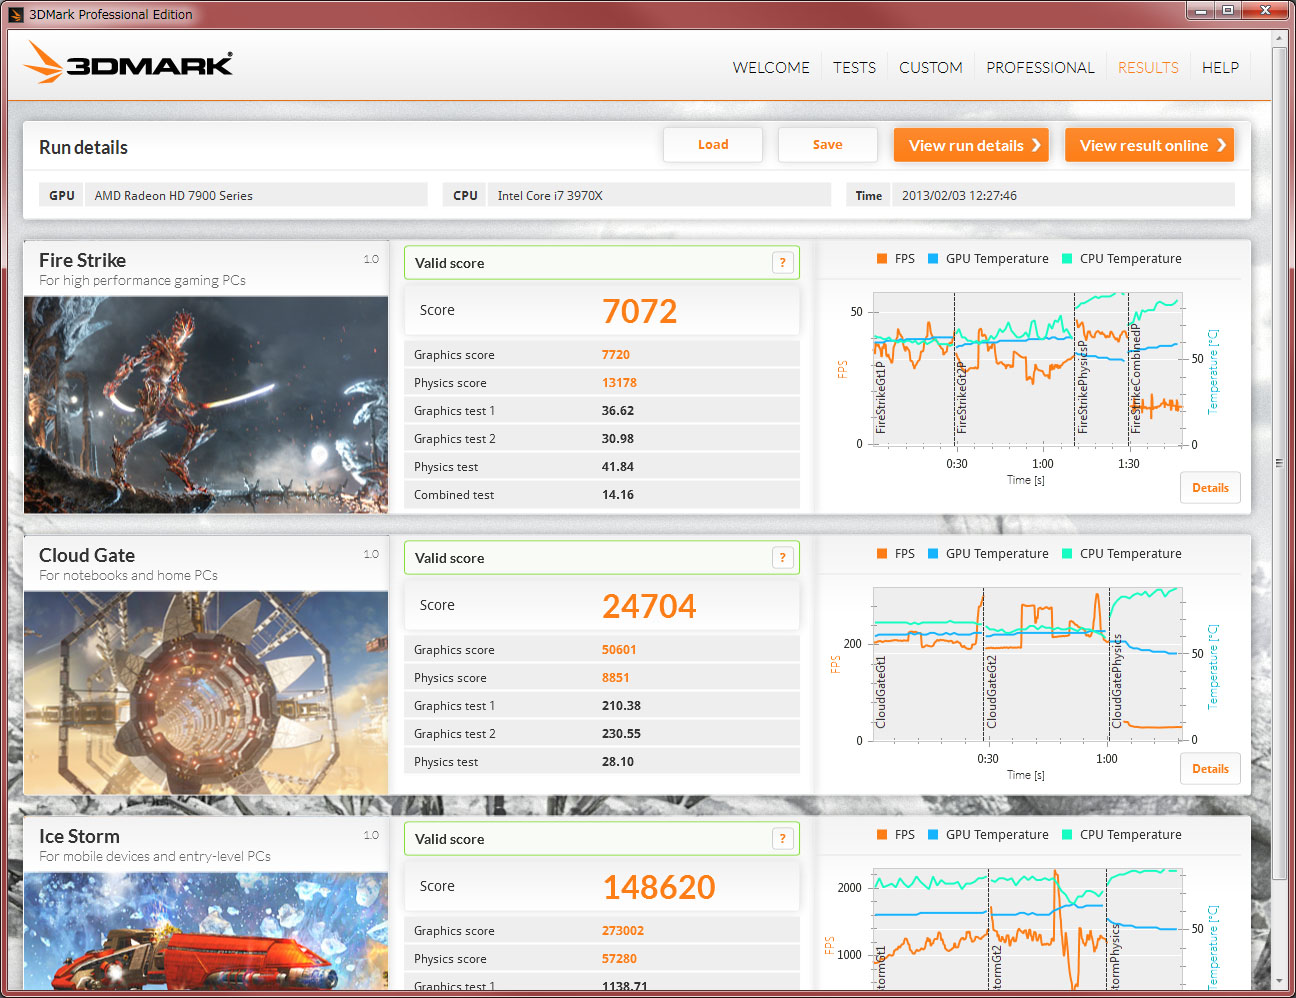Select the HELP menu item
This screenshot has height=998, width=1296.
1220,68
